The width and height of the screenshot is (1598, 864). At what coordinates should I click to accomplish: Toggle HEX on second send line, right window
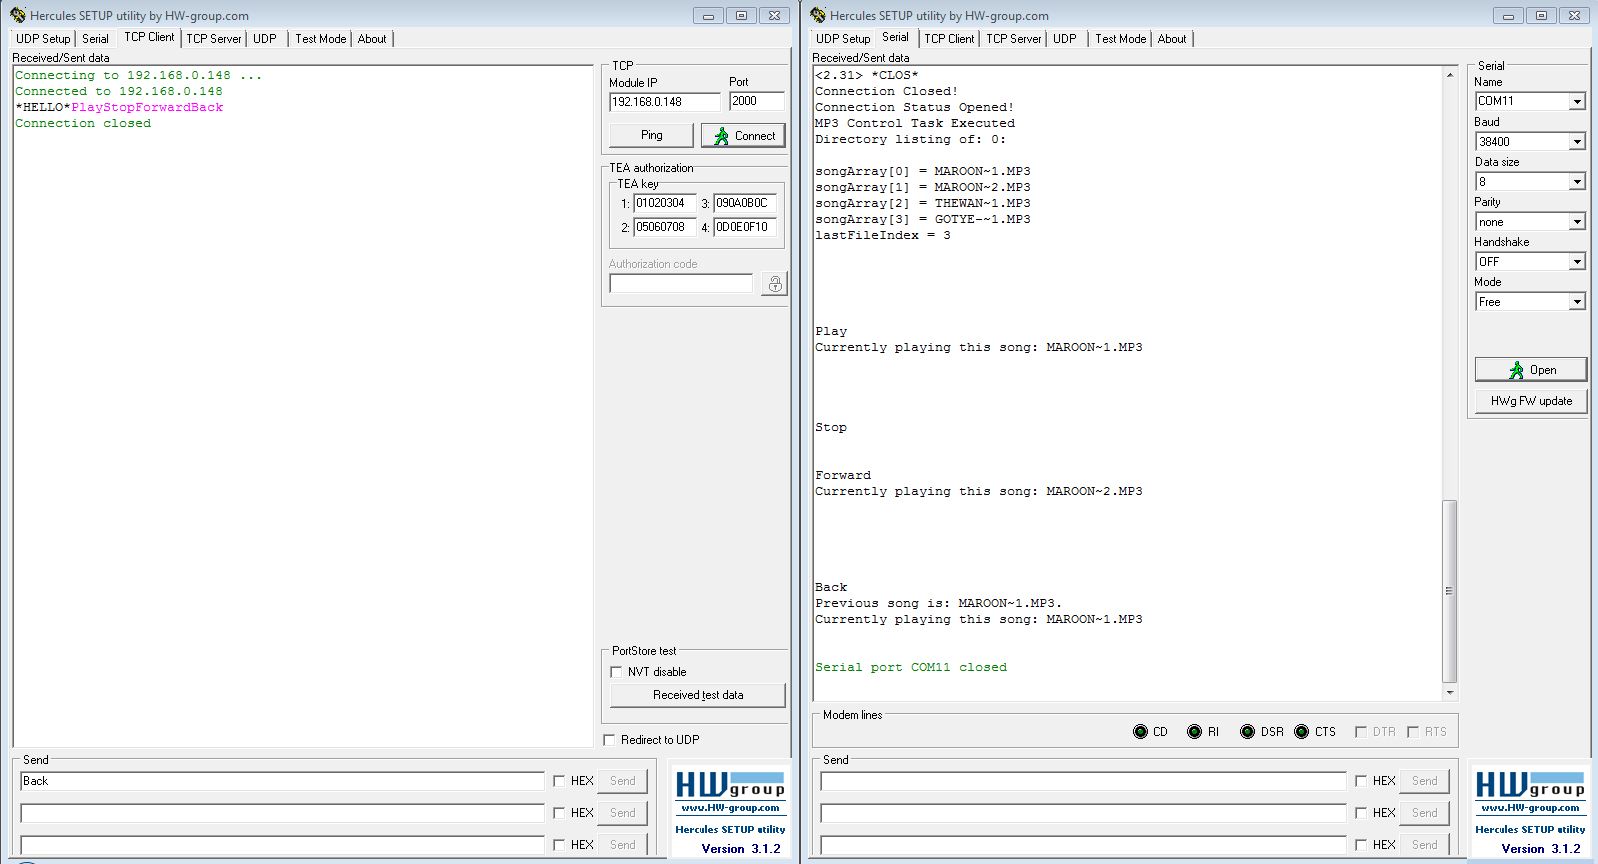point(1361,813)
